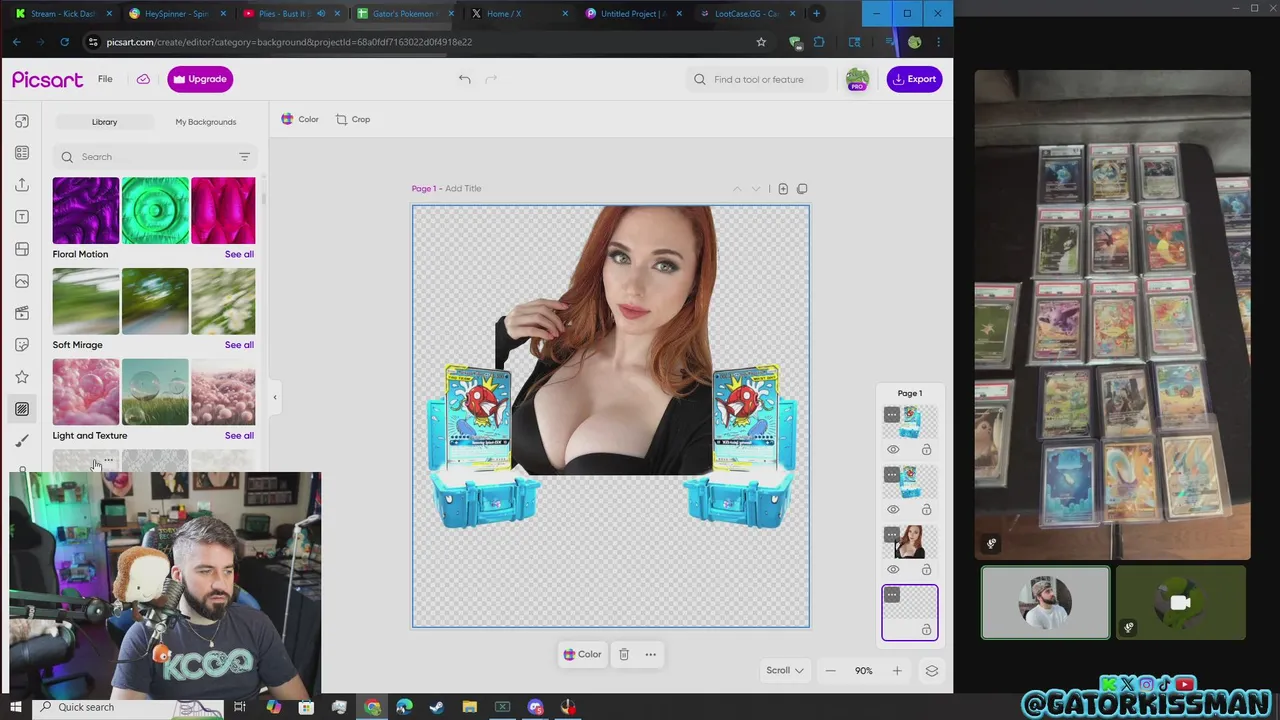1280x720 pixels.
Task: Move the page up with the up chevron
Action: [737, 188]
